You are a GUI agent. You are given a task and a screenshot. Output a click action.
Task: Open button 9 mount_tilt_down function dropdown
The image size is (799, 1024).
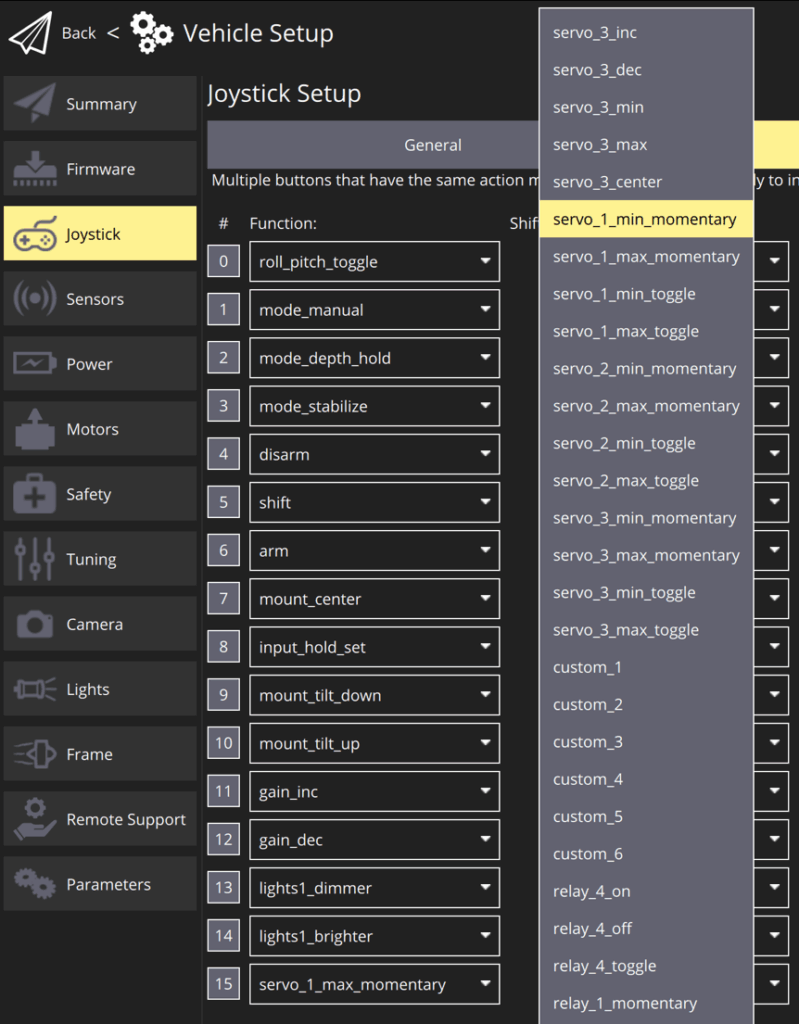374,695
